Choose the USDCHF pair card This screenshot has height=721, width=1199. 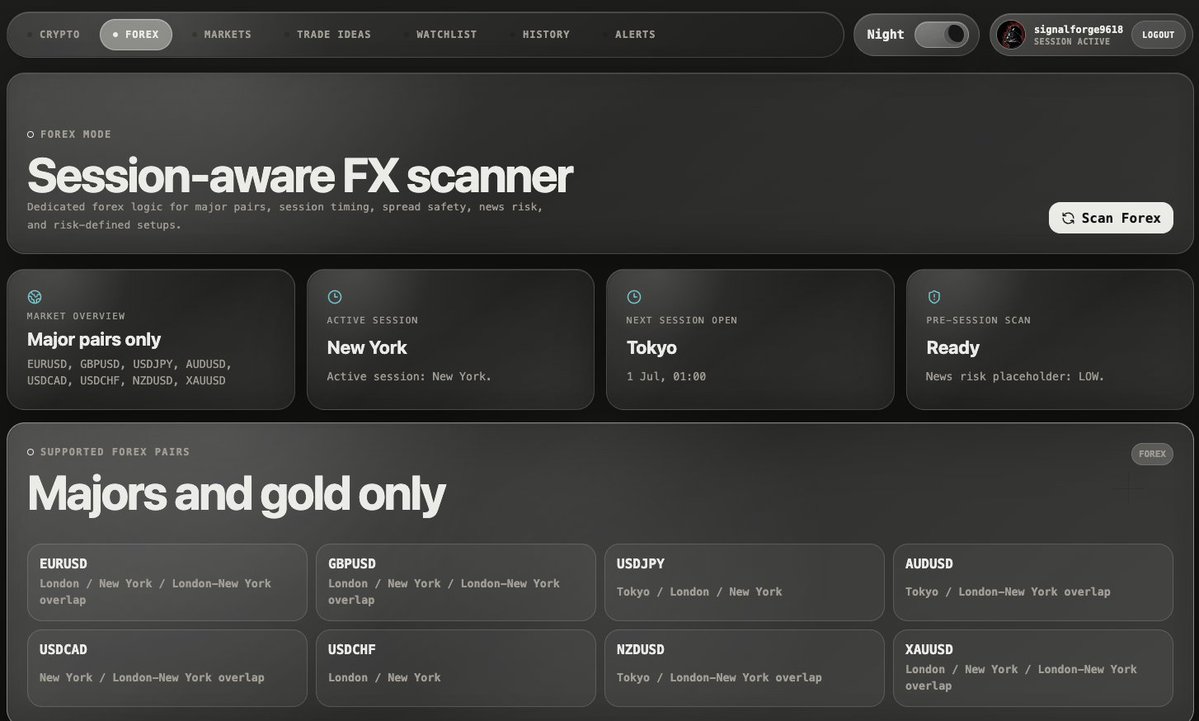pyautogui.click(x=456, y=667)
